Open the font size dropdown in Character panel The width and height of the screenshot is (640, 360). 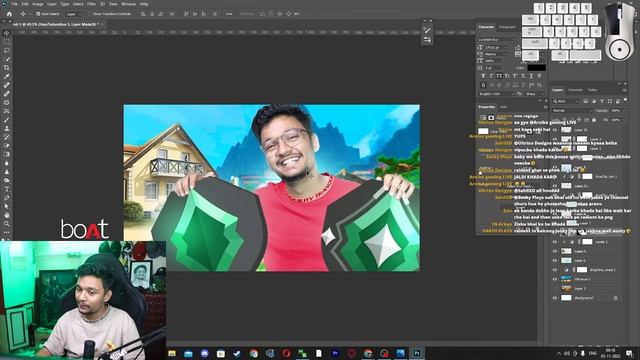(x=496, y=47)
